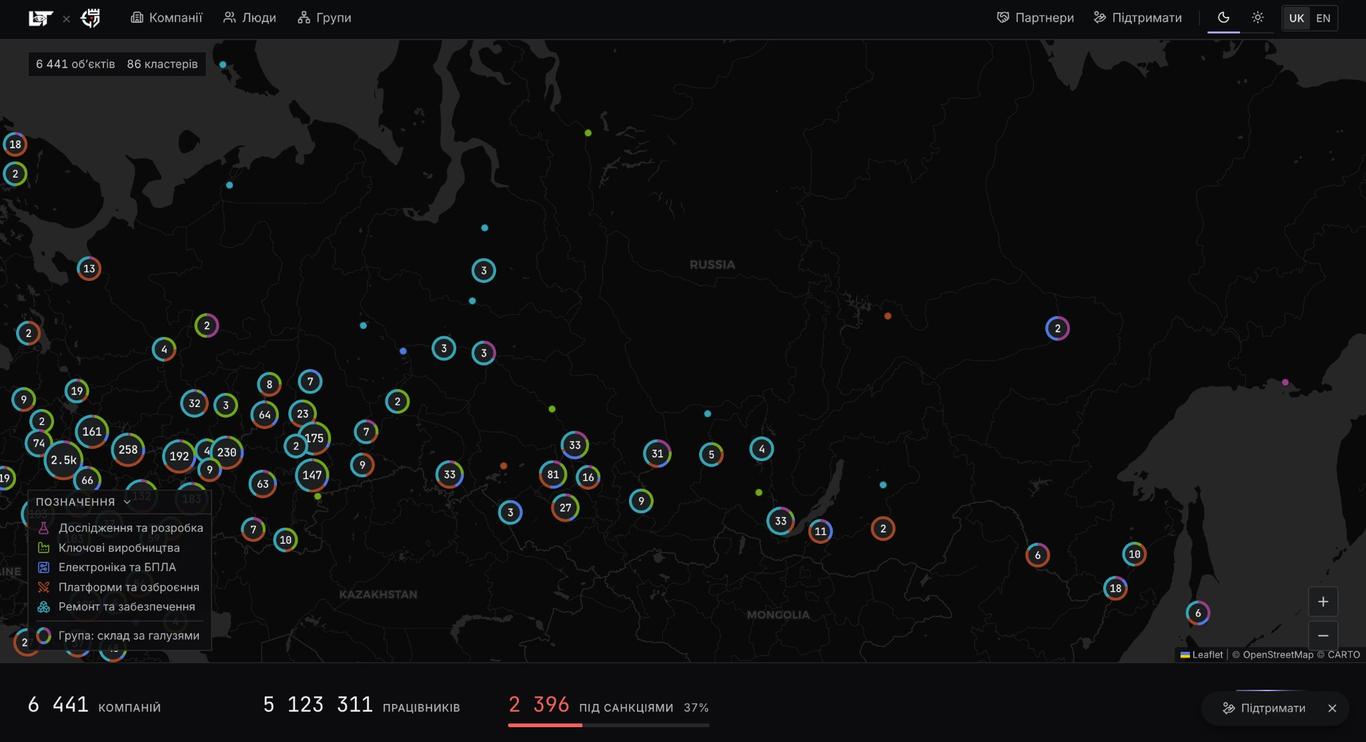Image resolution: width=1366 pixels, height=742 pixels.
Task: Switch to light theme sun icon
Action: pos(1257,18)
